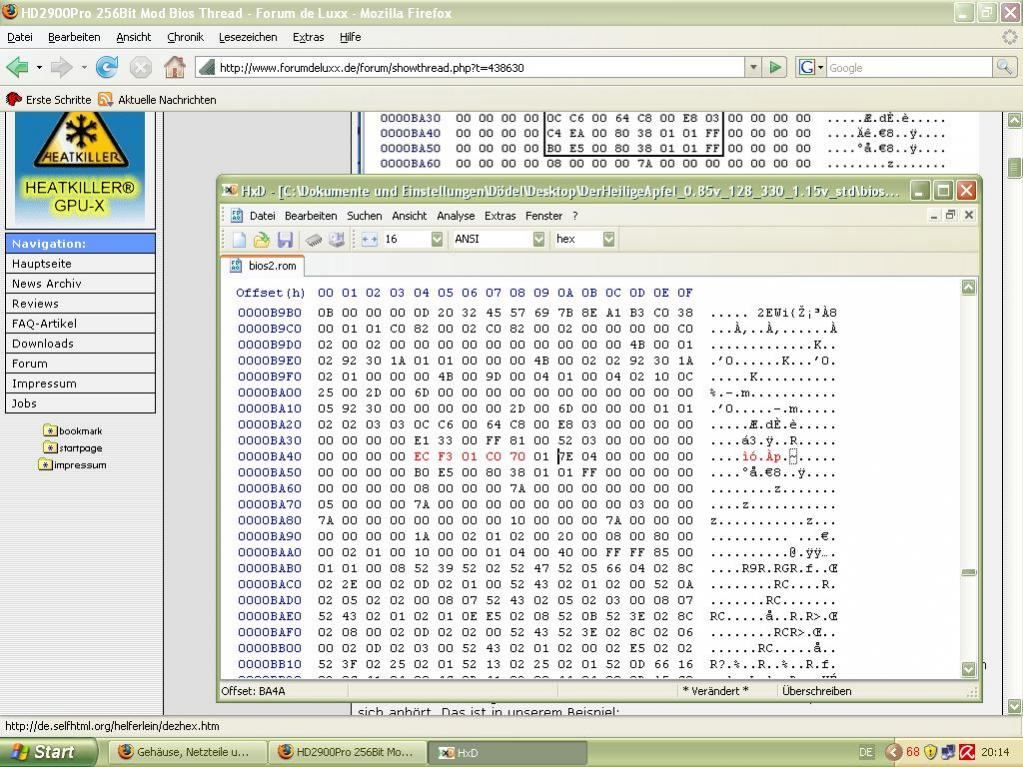
Task: Click the Erste Schritte bookmark icon
Action: (14, 99)
